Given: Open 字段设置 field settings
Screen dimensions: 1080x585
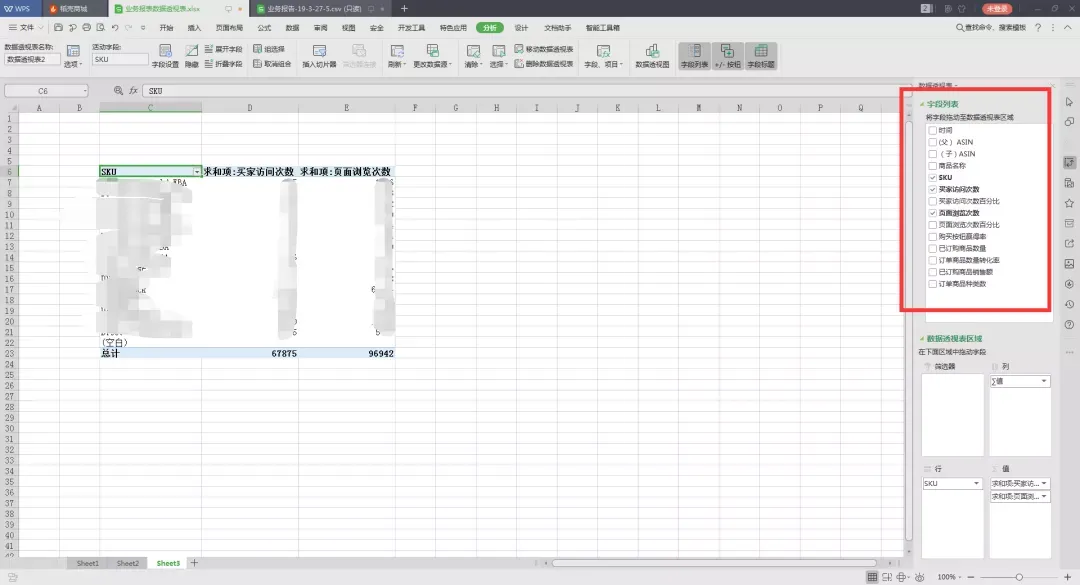Looking at the screenshot, I should [x=165, y=56].
